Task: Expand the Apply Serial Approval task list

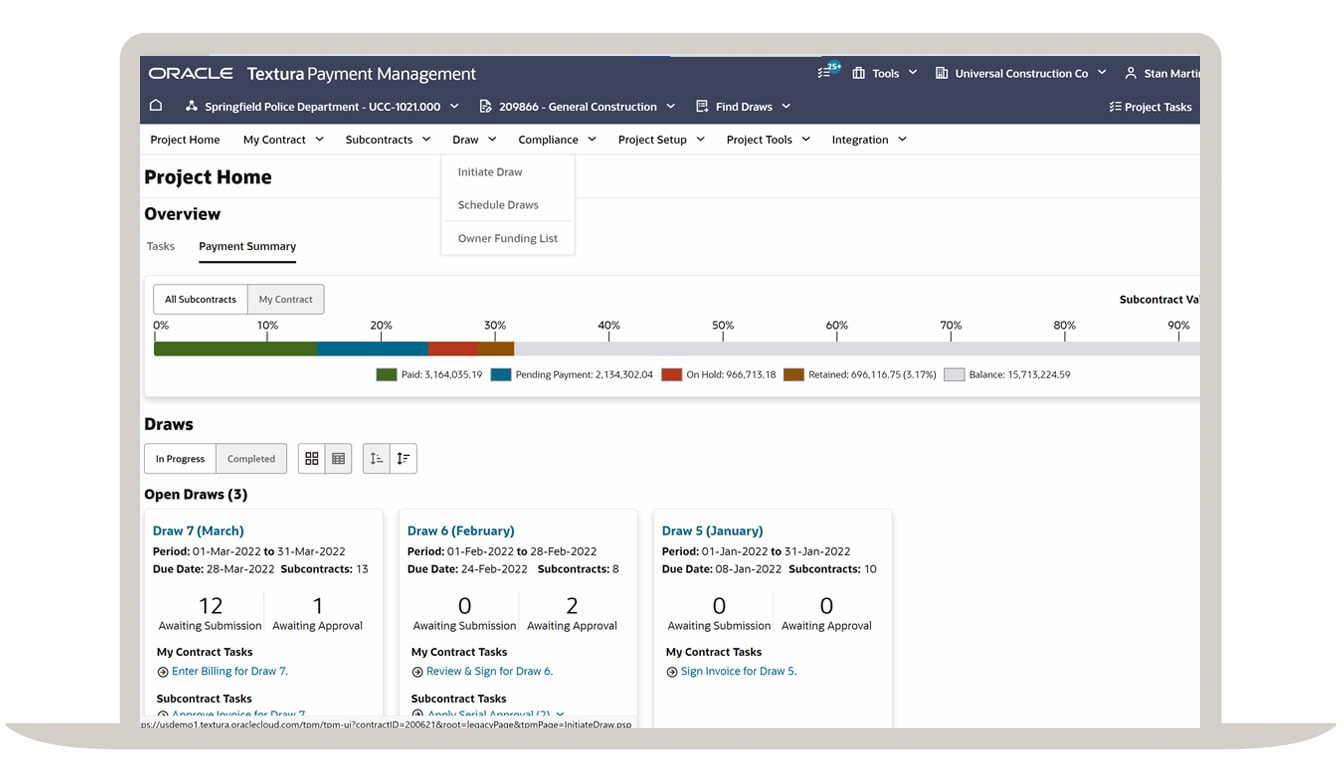Action: 561,715
